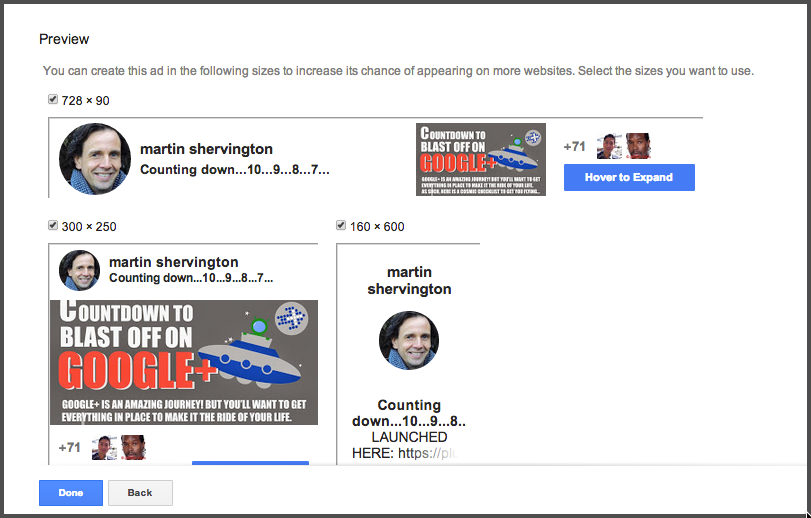
Task: Click the Hover to Expand button
Action: pos(629,177)
